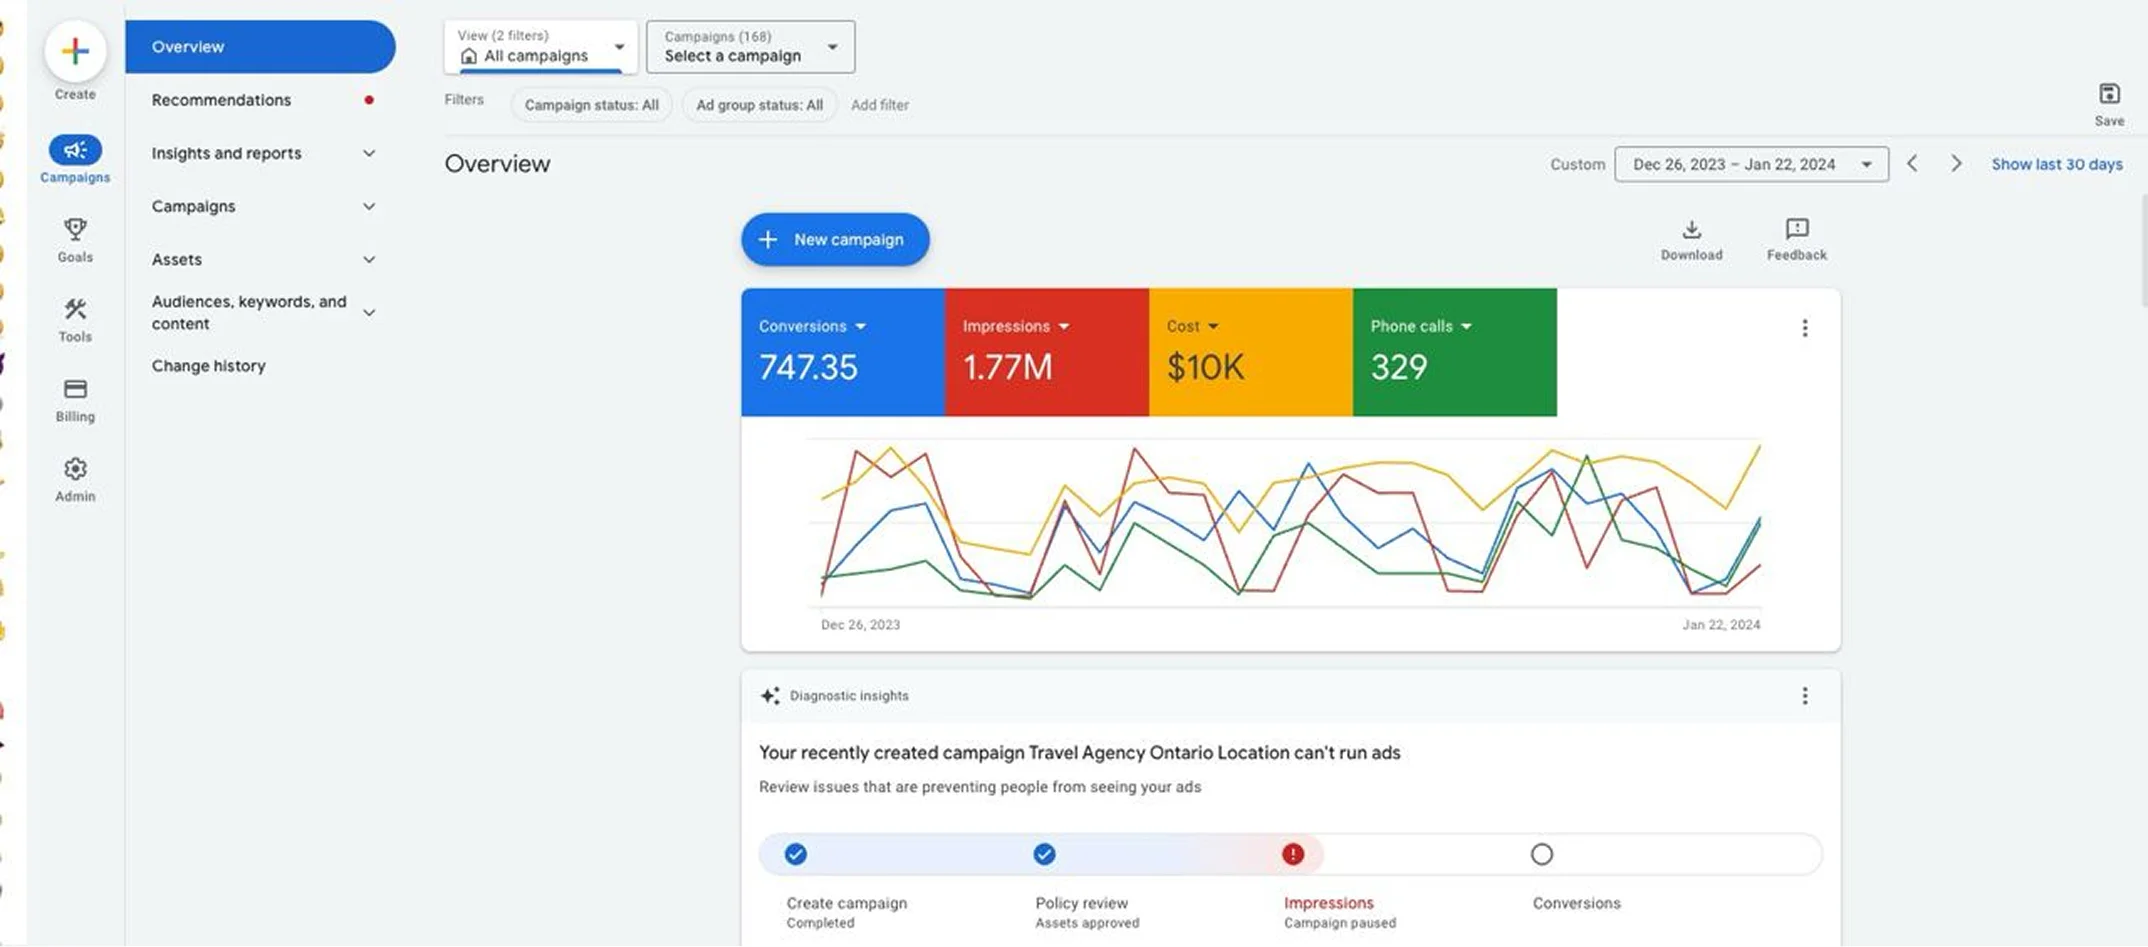The width and height of the screenshot is (2148, 947).
Task: Open Change history menu item
Action: (209, 366)
